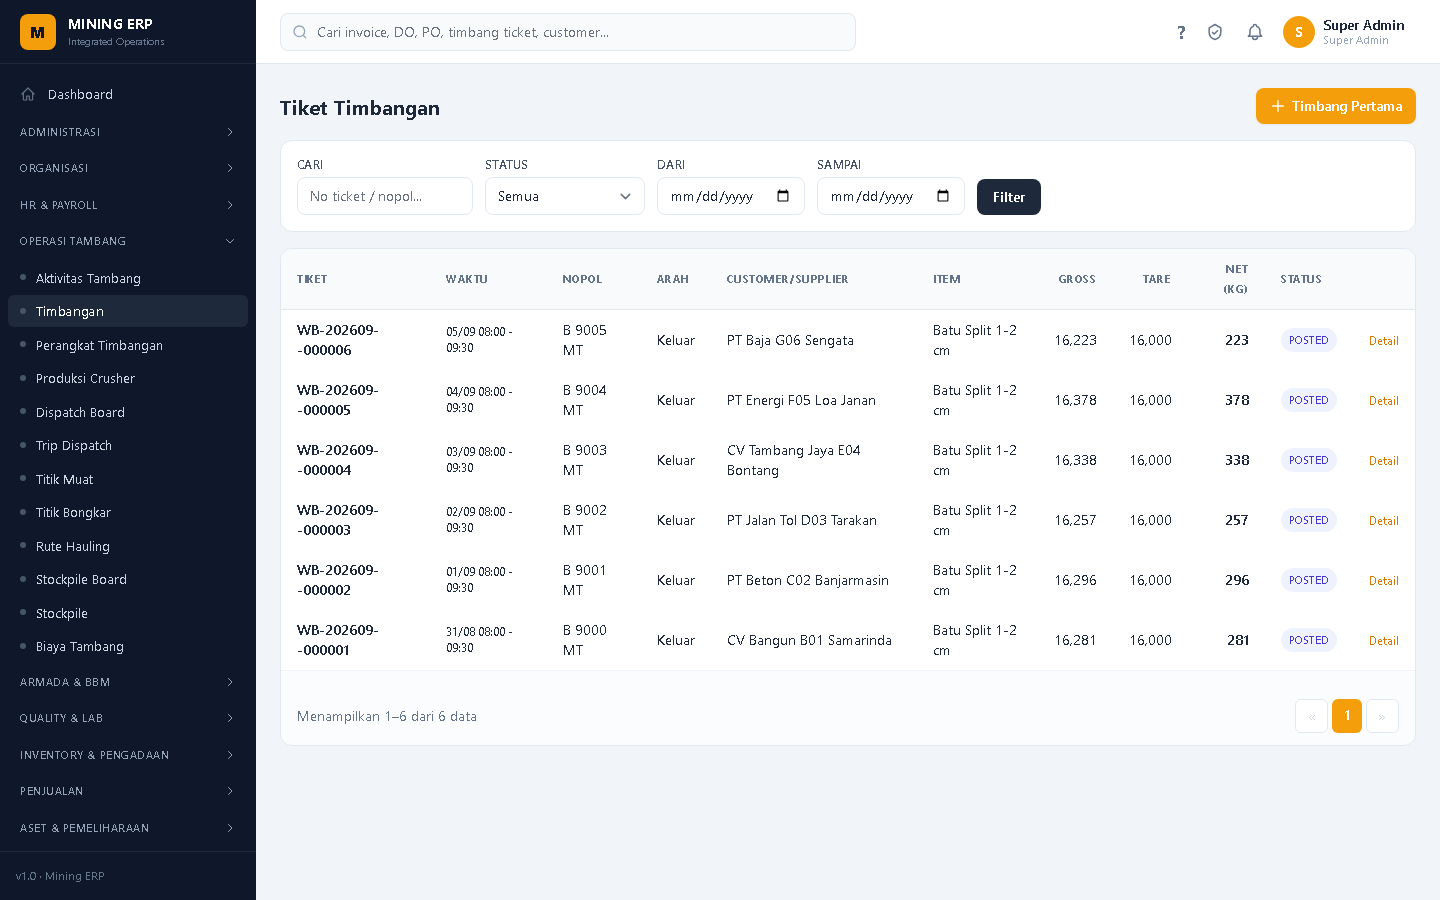This screenshot has width=1440, height=900.
Task: Click the NET (KG) column header
Action: point(1236,279)
